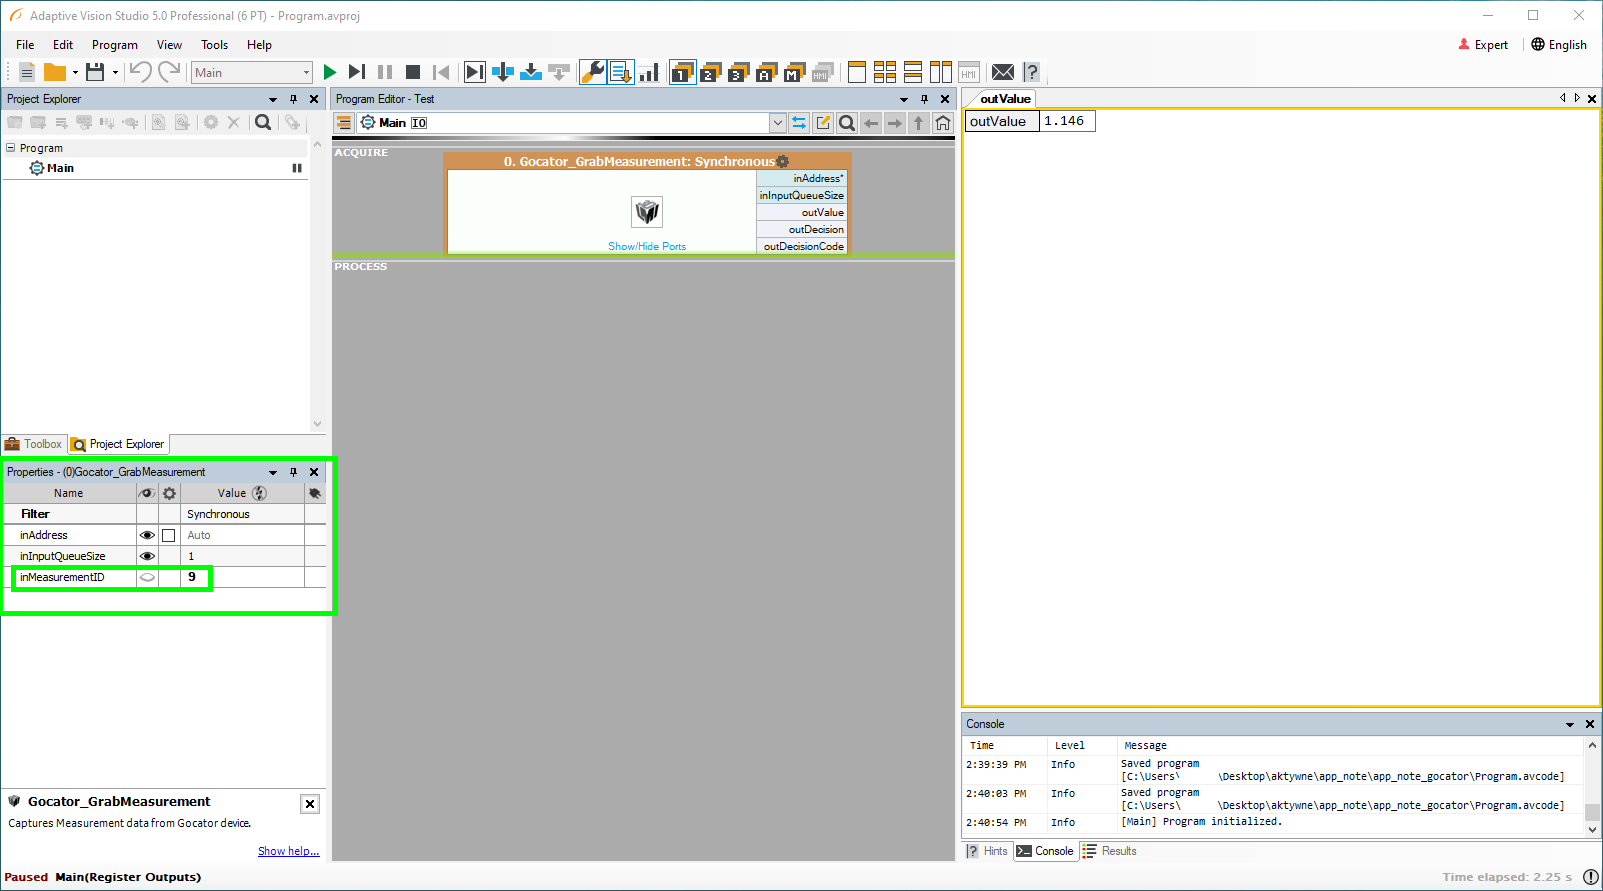Screen dimensions: 1603x891
Task: Click the wrench diagnostic mode icon
Action: [x=592, y=72]
